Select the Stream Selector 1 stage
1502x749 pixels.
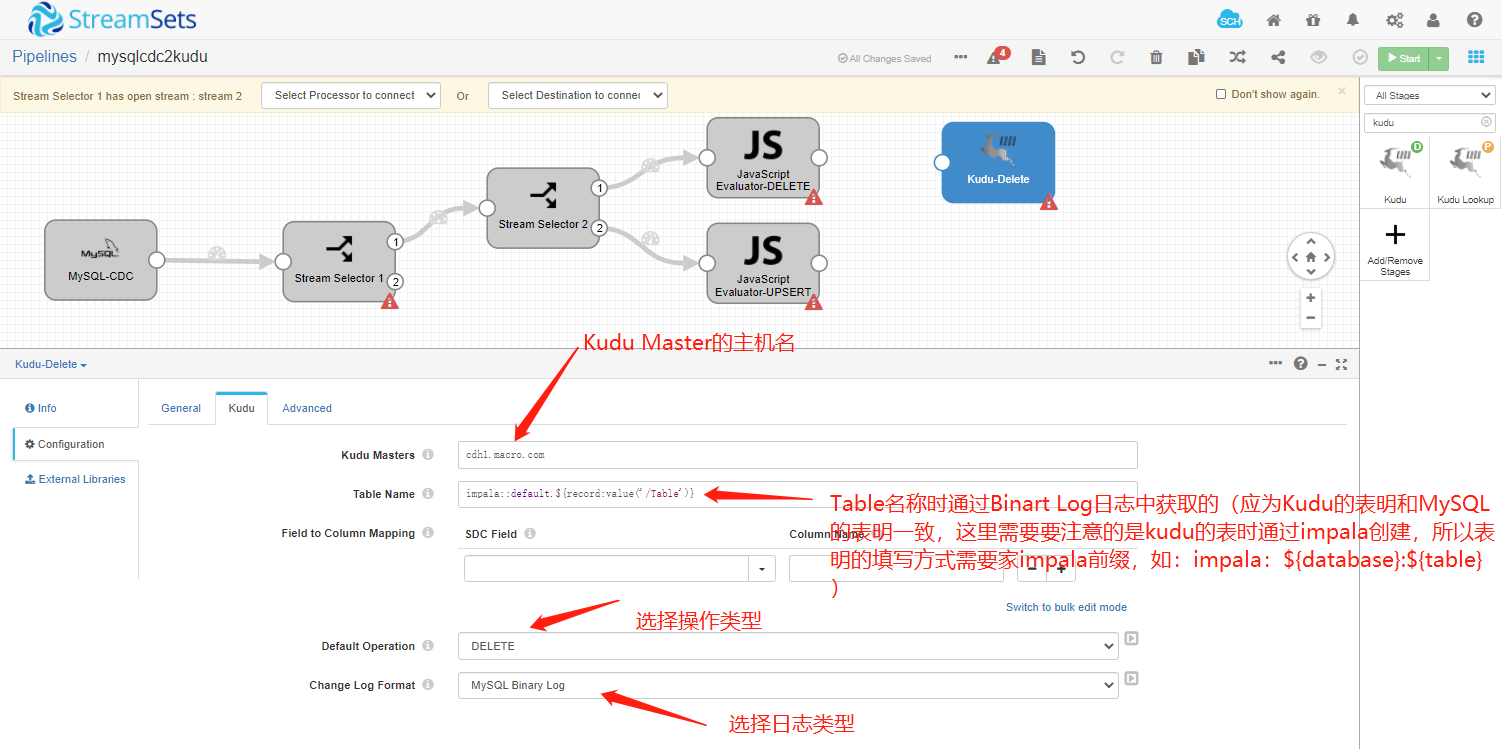coord(339,261)
